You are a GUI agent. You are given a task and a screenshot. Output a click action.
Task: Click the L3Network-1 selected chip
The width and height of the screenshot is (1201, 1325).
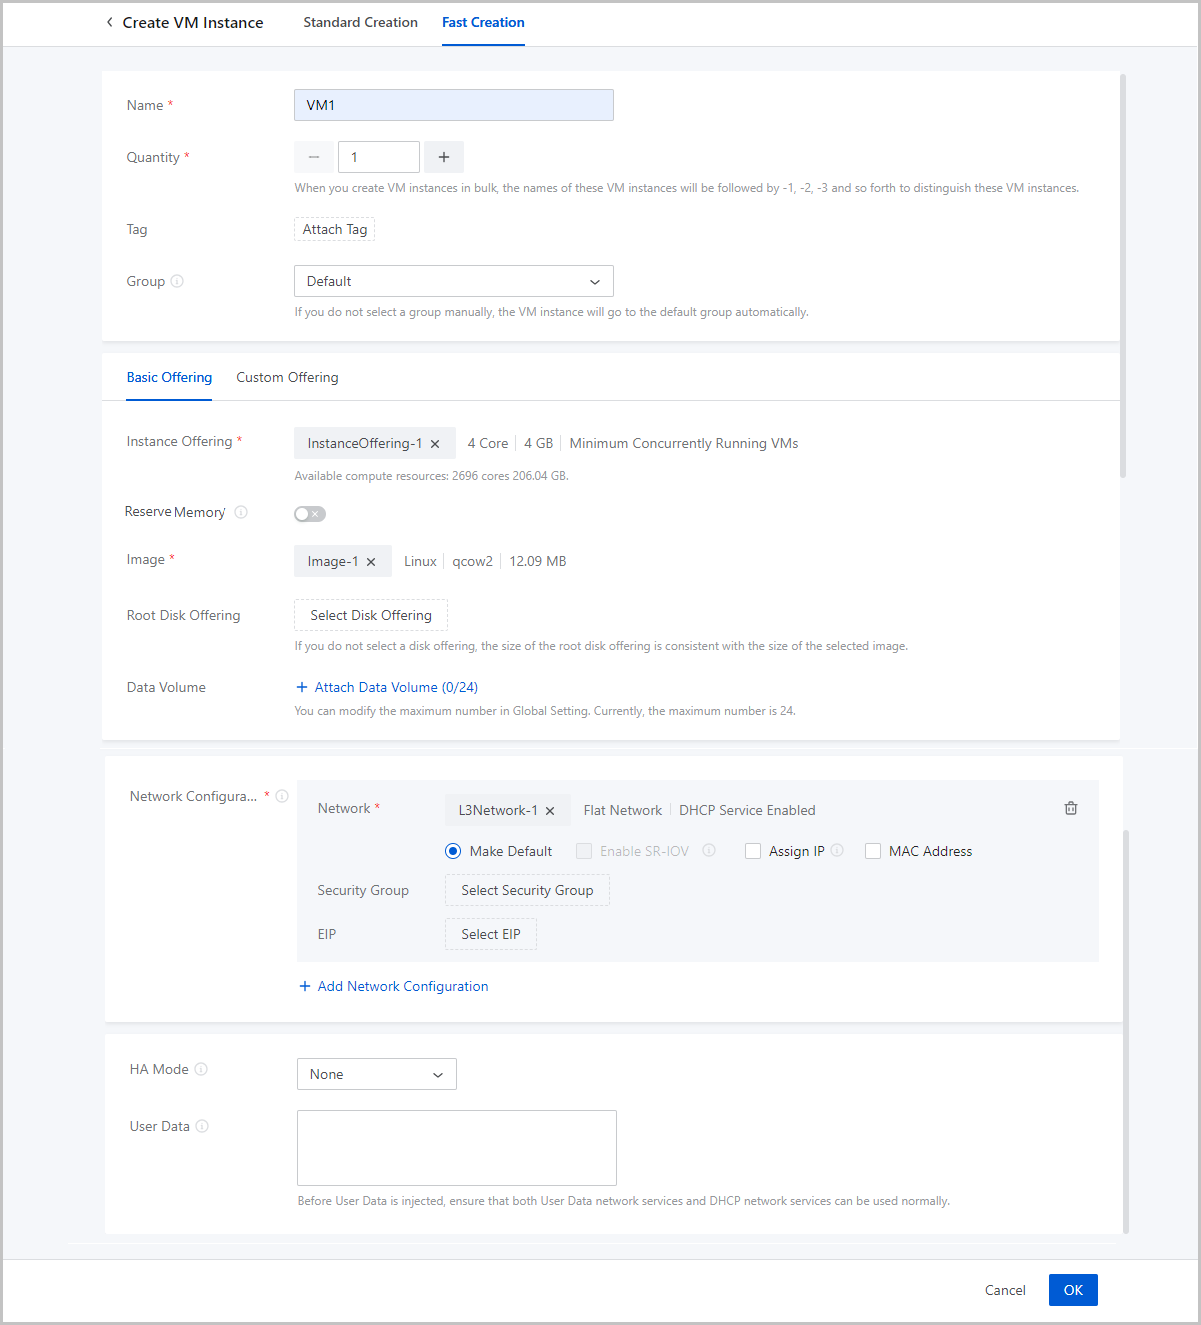coord(507,810)
